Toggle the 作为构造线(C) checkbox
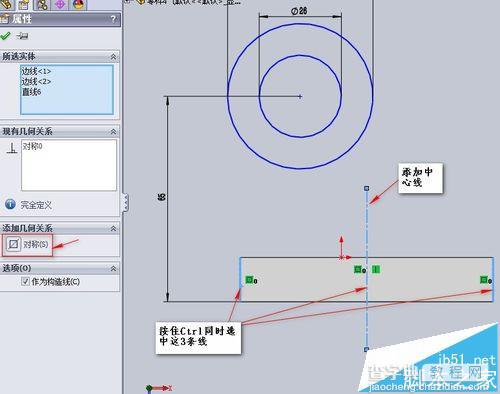Screen dimensions: 500x394 click(25, 282)
